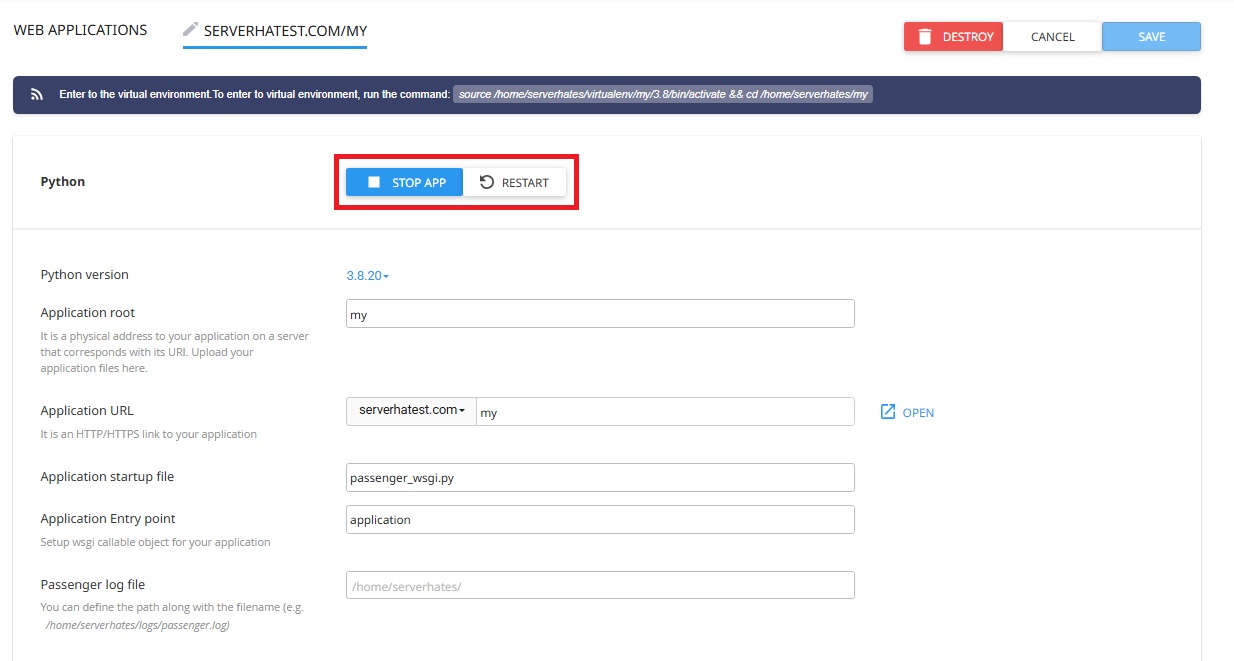Click the Application startup file field
The width and height of the screenshot is (1234, 661).
pos(600,478)
